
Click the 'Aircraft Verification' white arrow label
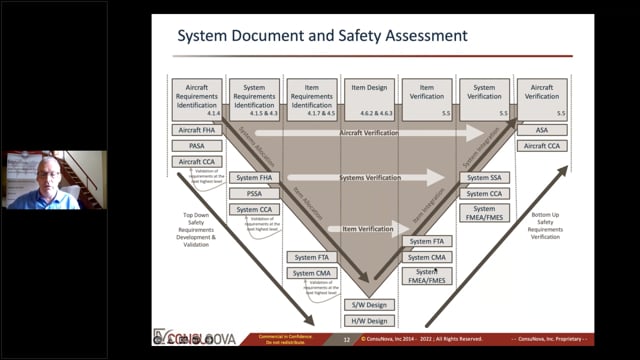pyautogui.click(x=369, y=133)
